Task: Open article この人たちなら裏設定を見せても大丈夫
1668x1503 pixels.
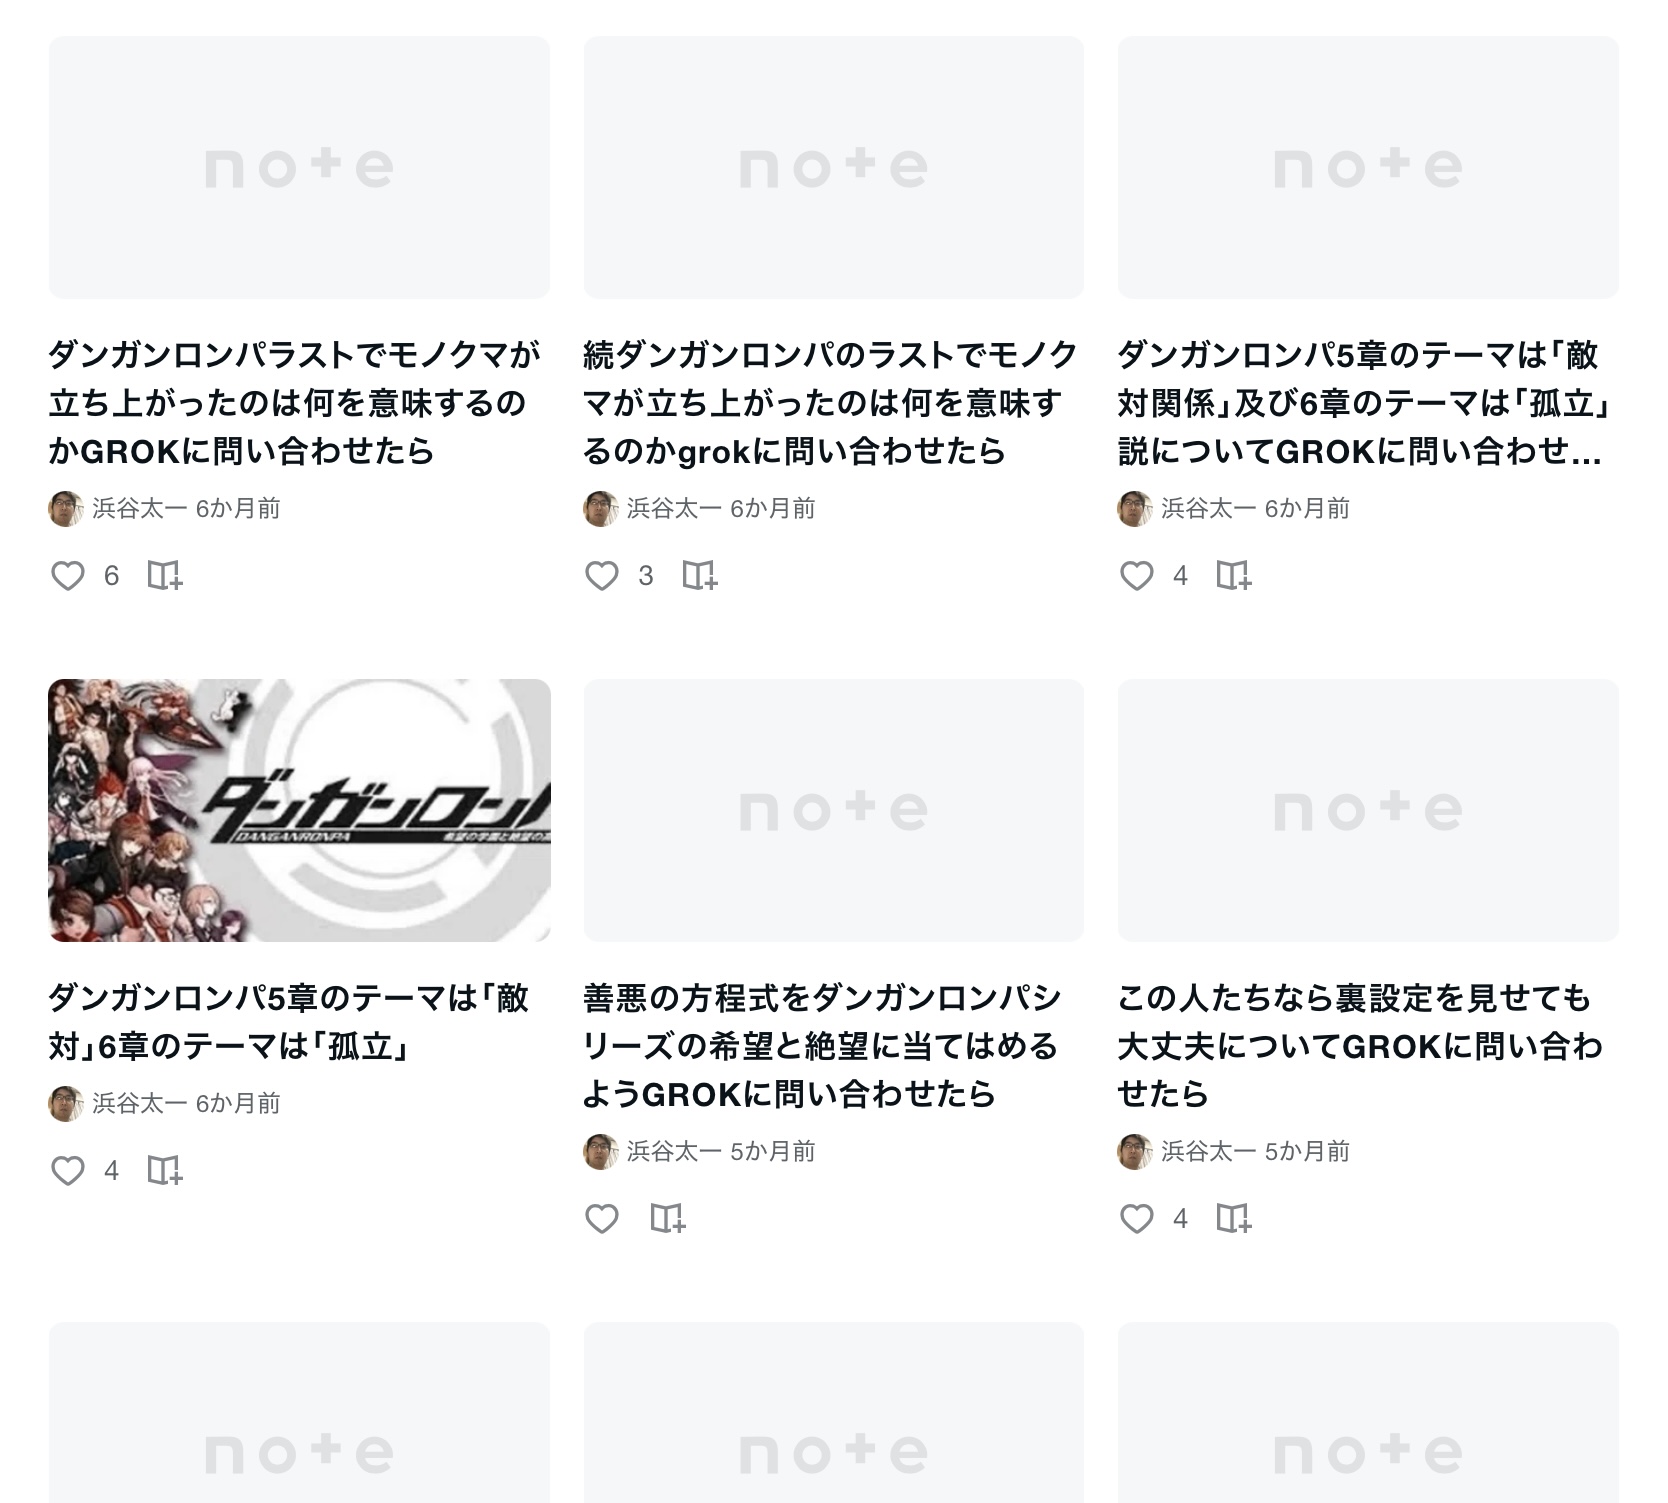Action: (x=1360, y=1046)
